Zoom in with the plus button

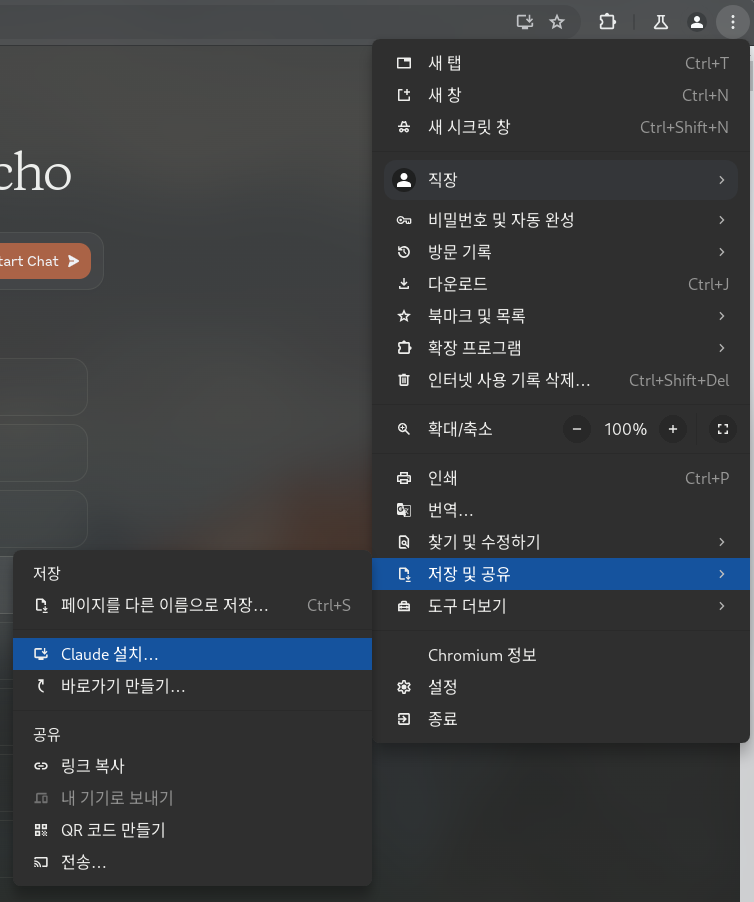(673, 429)
